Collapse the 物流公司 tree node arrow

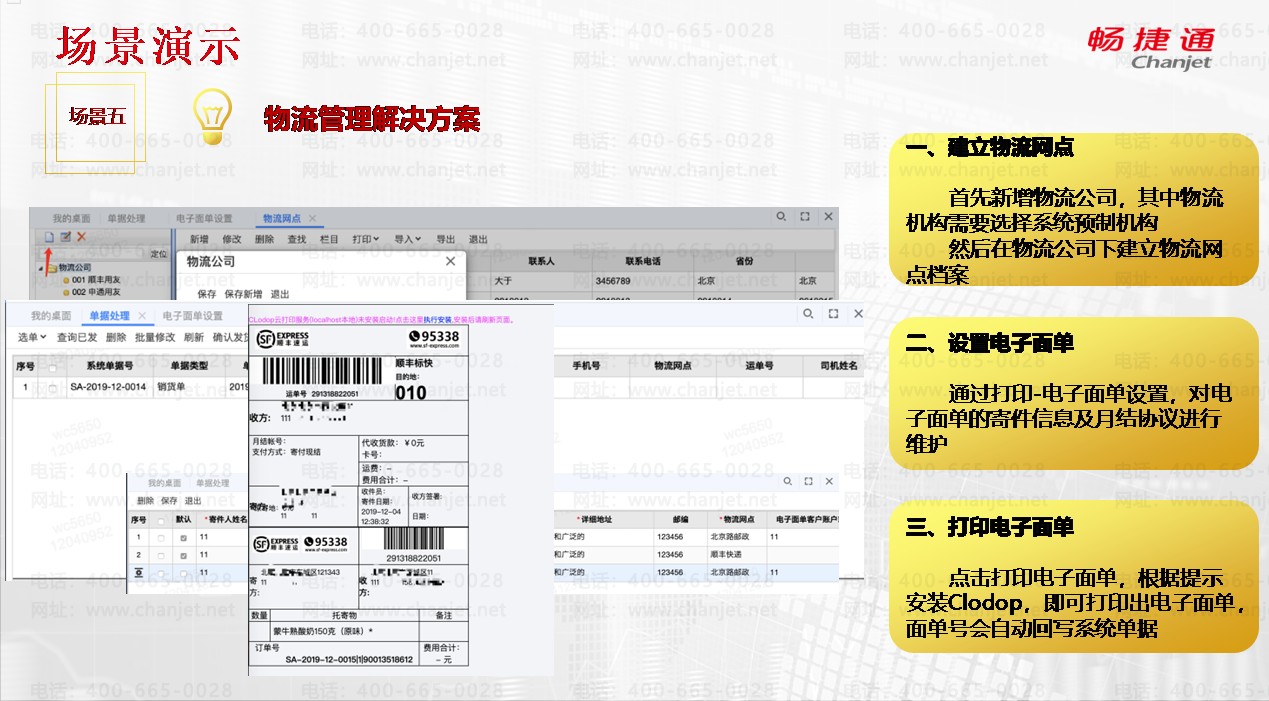(42, 268)
